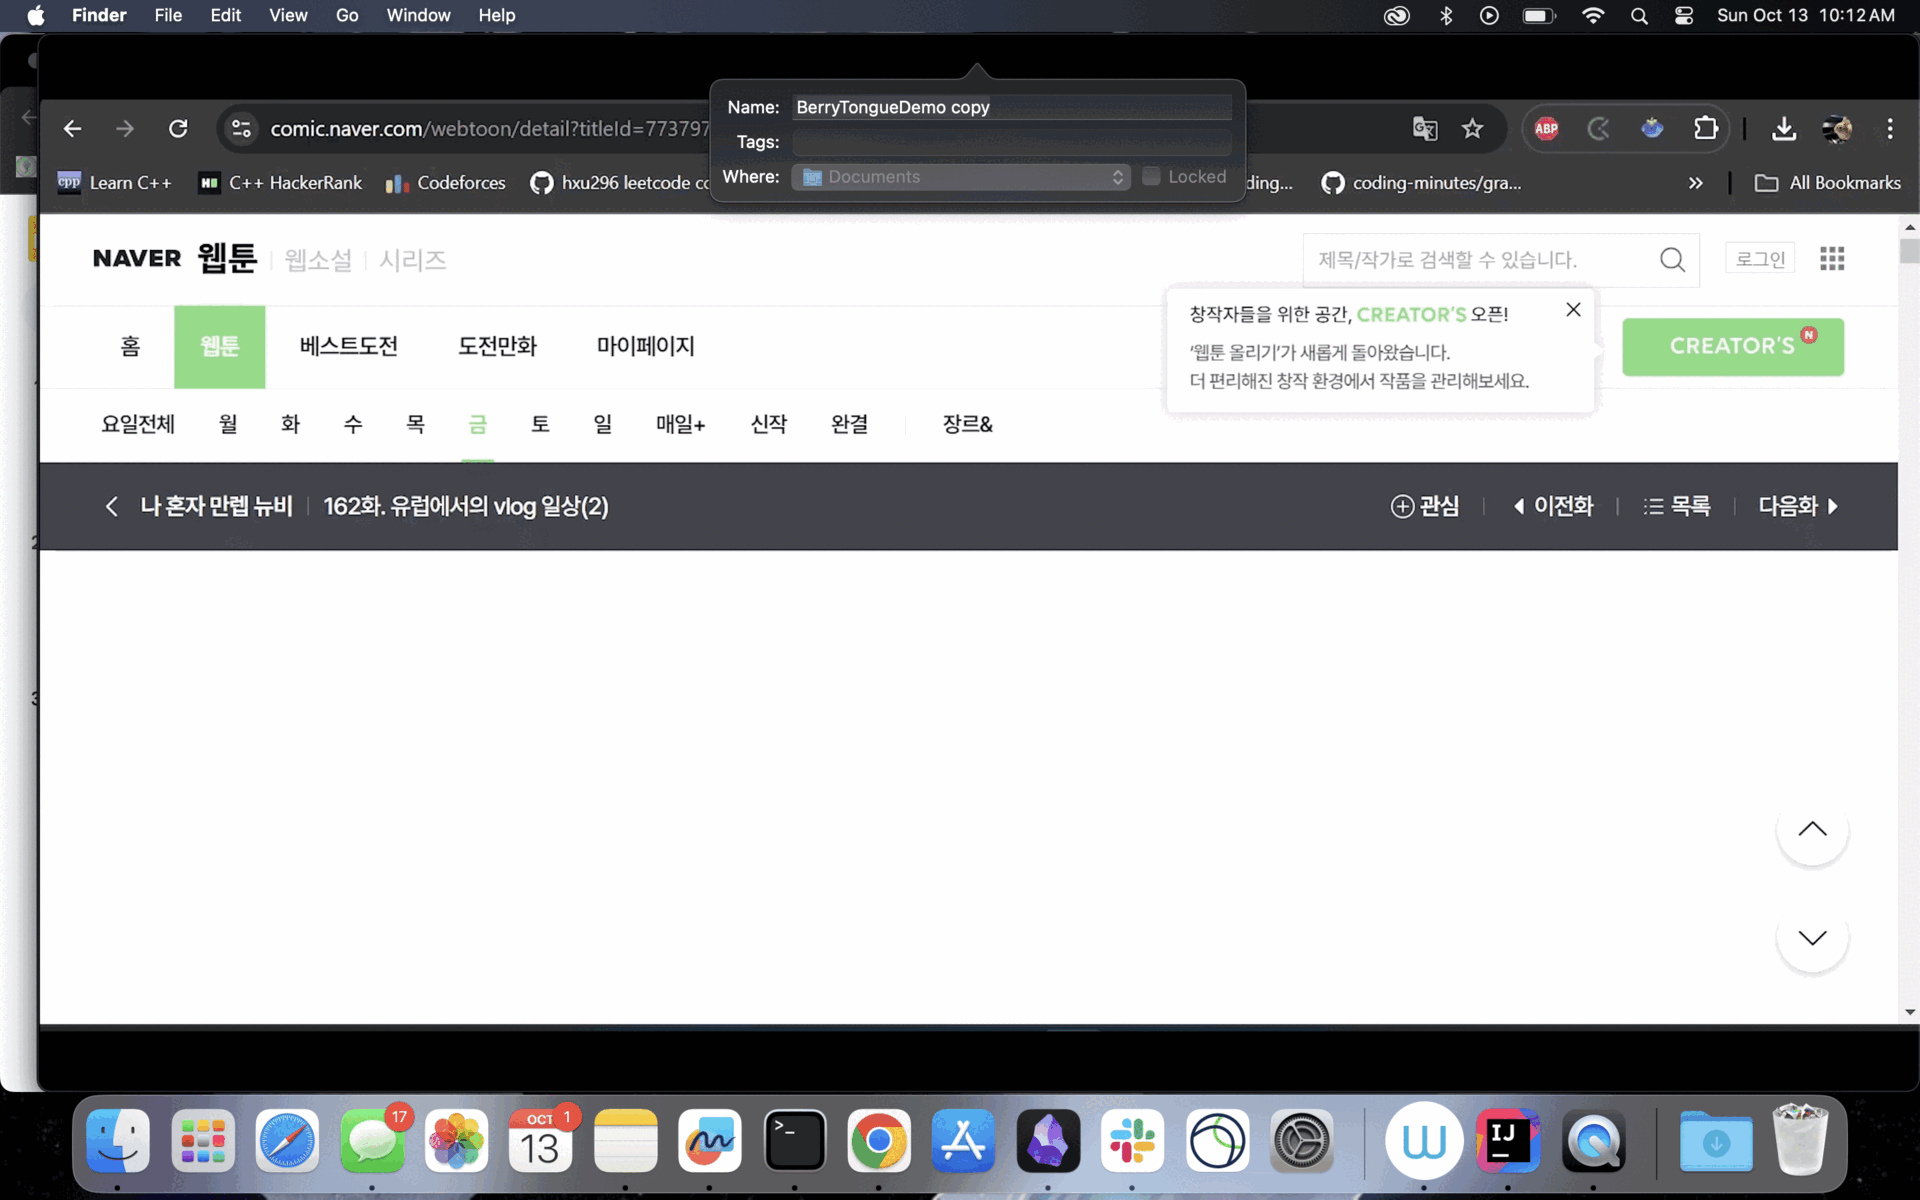The width and height of the screenshot is (1920, 1200).
Task: Open Naver apps grid icon
Action: click(x=1832, y=259)
